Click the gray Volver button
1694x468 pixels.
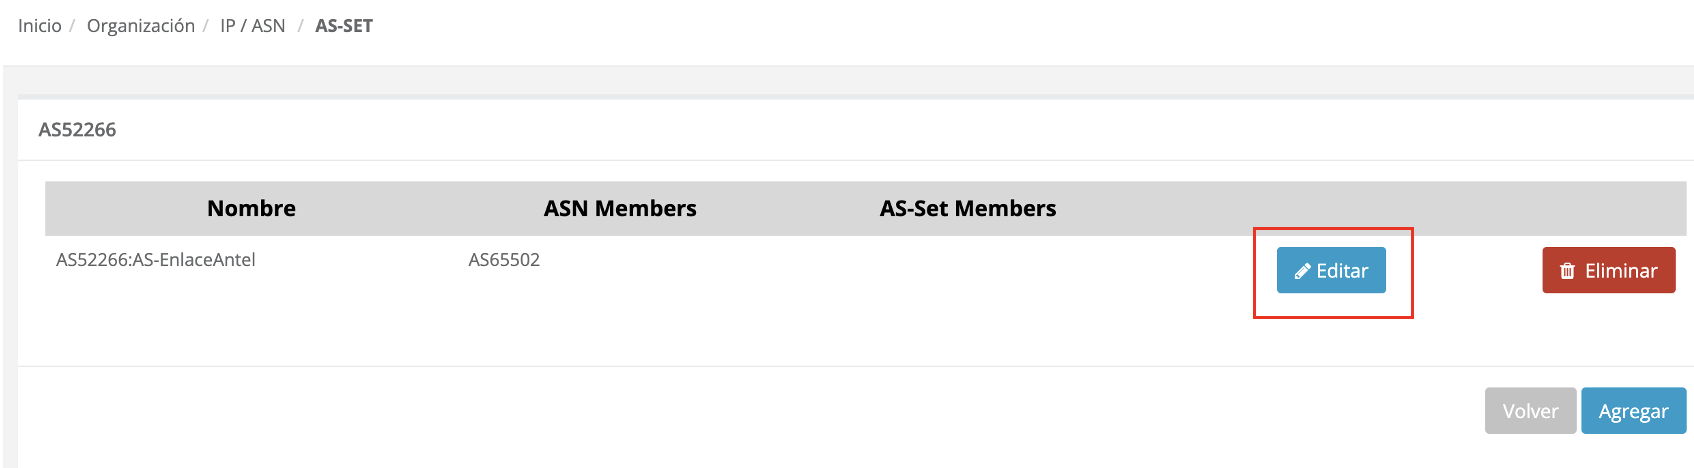click(x=1530, y=411)
